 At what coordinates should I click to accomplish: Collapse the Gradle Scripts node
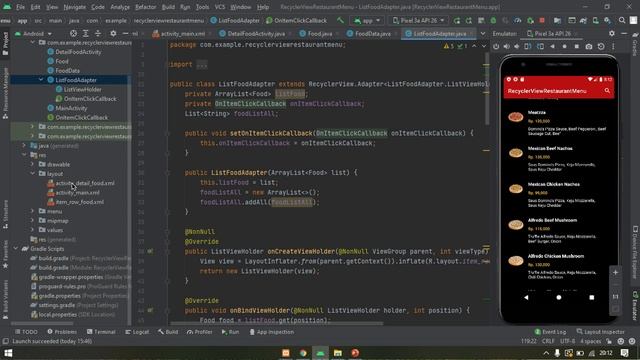[x=16, y=249]
